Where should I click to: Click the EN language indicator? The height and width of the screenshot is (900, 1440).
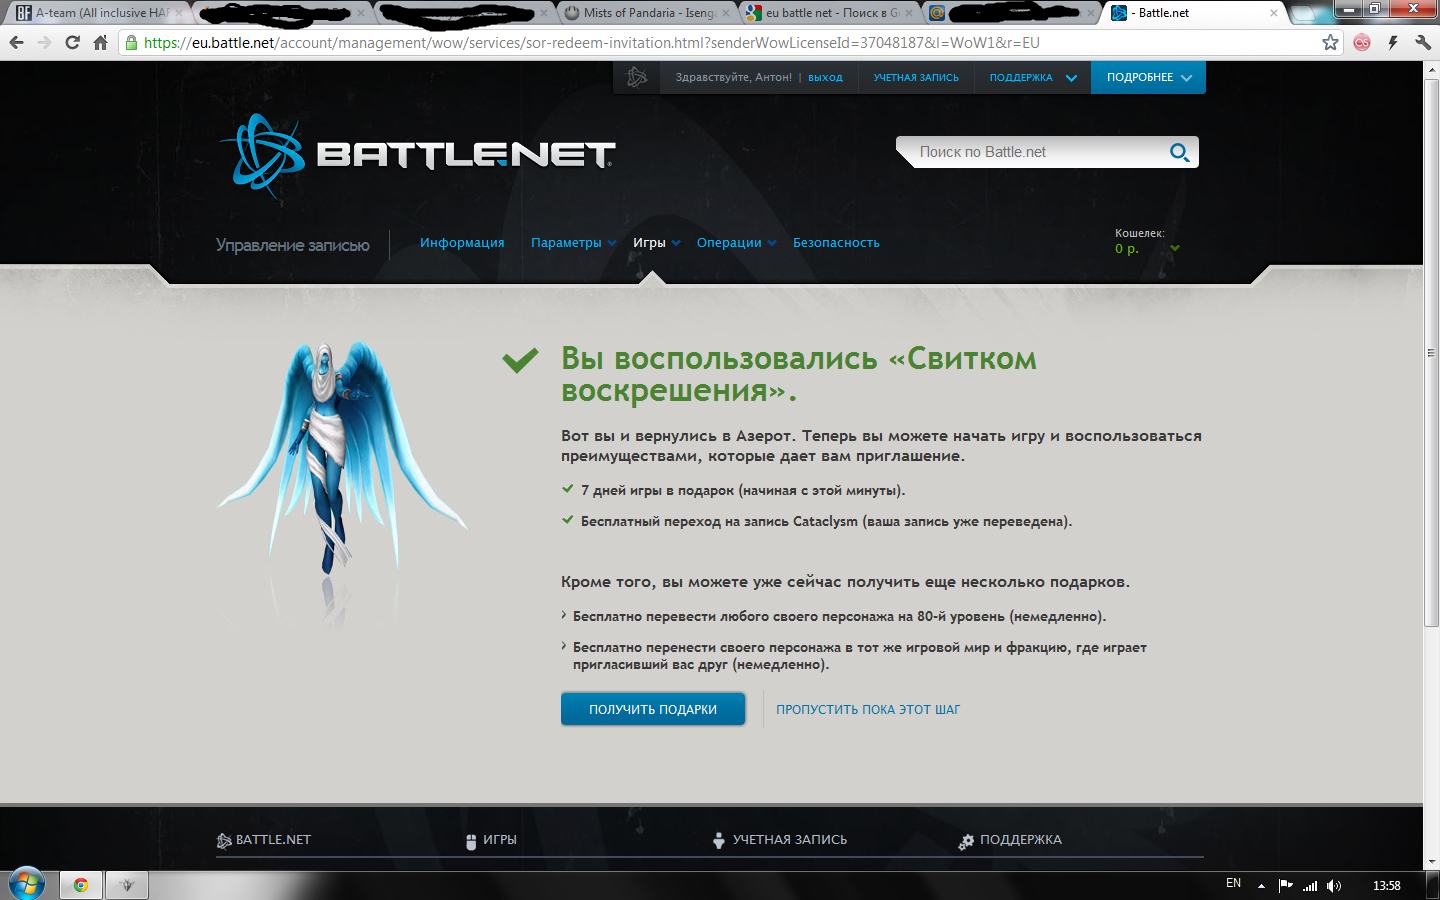1233,883
